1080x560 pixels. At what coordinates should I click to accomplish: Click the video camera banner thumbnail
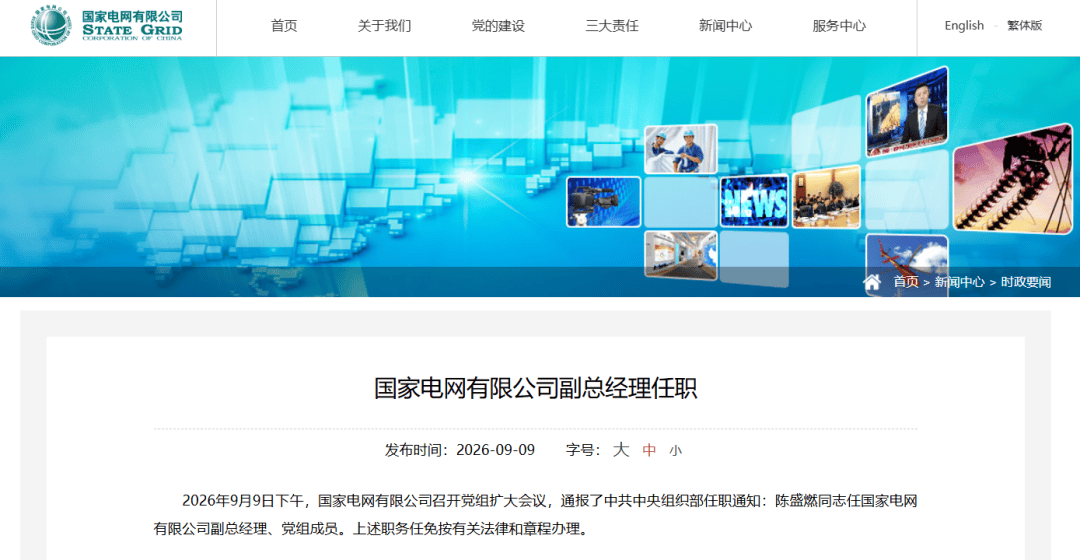[x=603, y=202]
